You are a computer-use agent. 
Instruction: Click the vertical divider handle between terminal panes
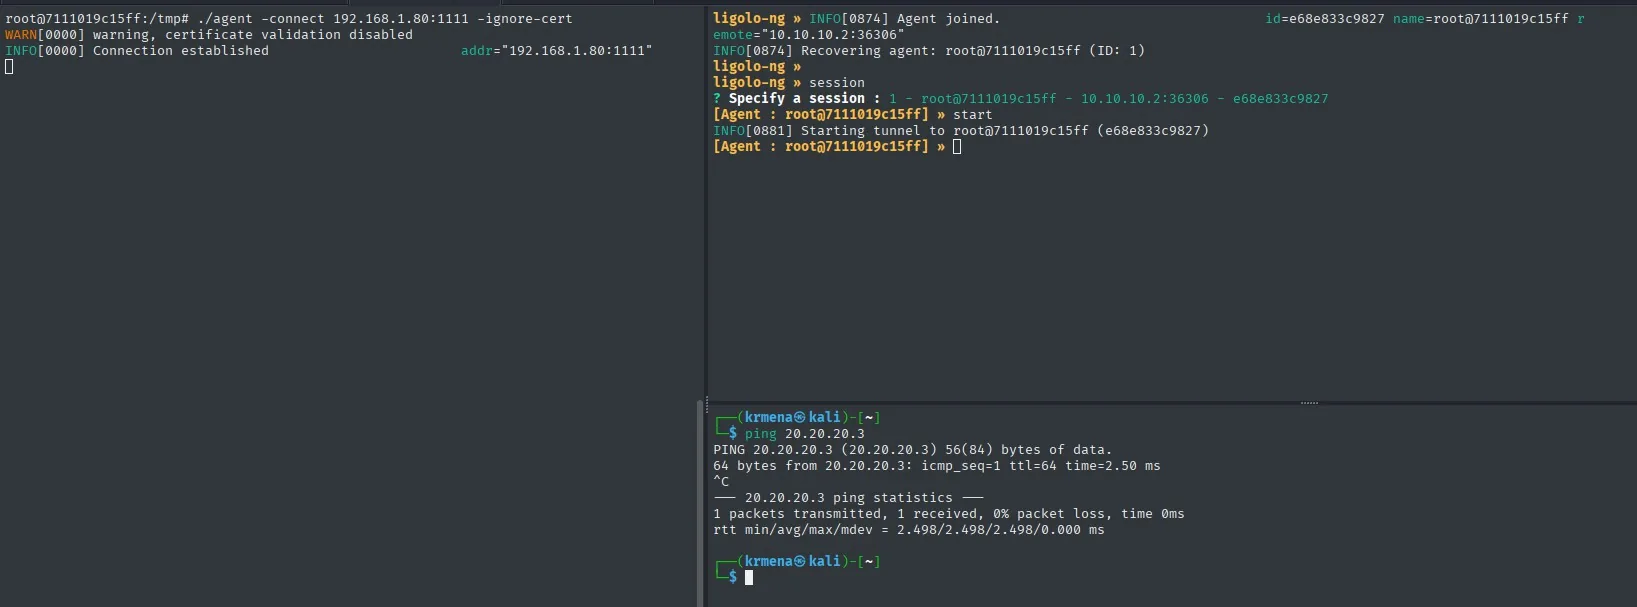pyautogui.click(x=706, y=403)
